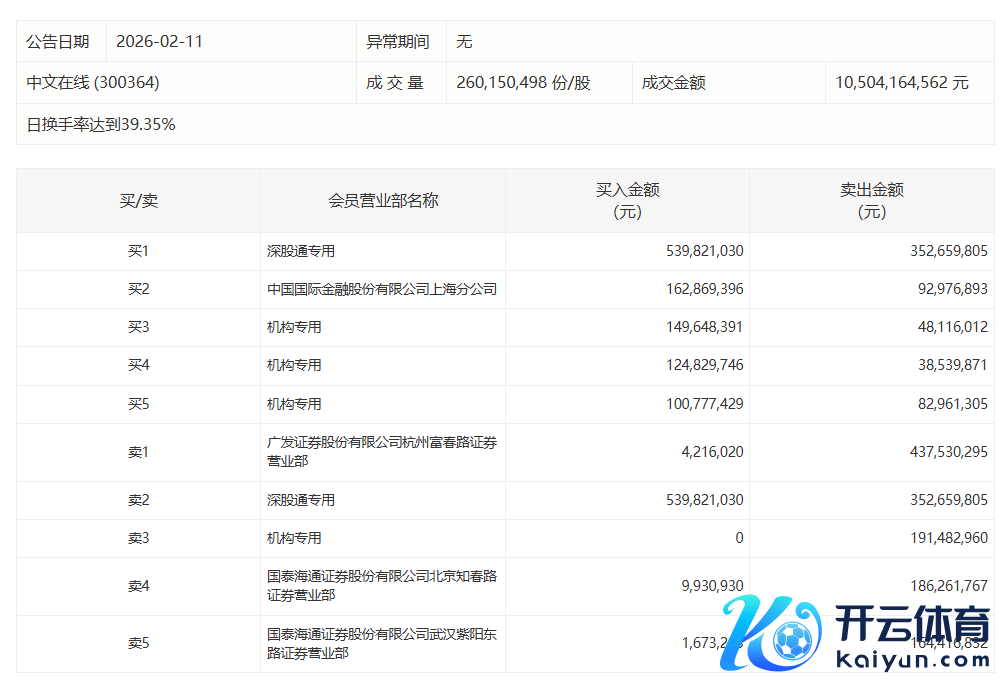
Task: Click the trading volume value 260,150,498 份/股
Action: tap(523, 83)
